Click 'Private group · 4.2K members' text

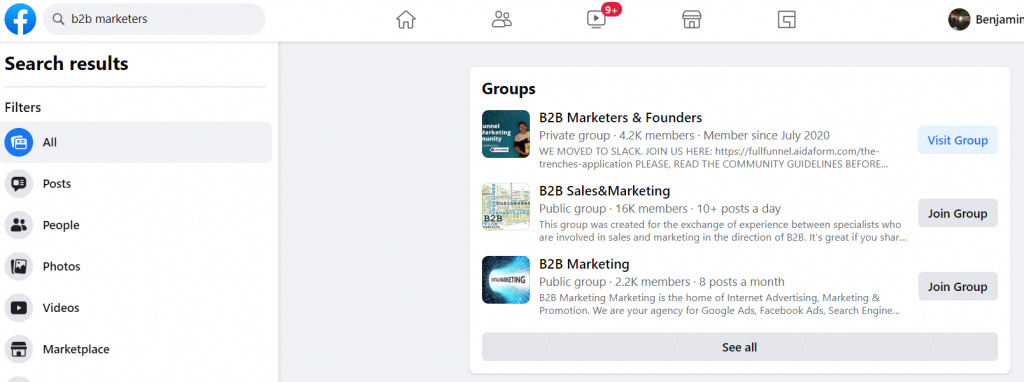(616, 136)
